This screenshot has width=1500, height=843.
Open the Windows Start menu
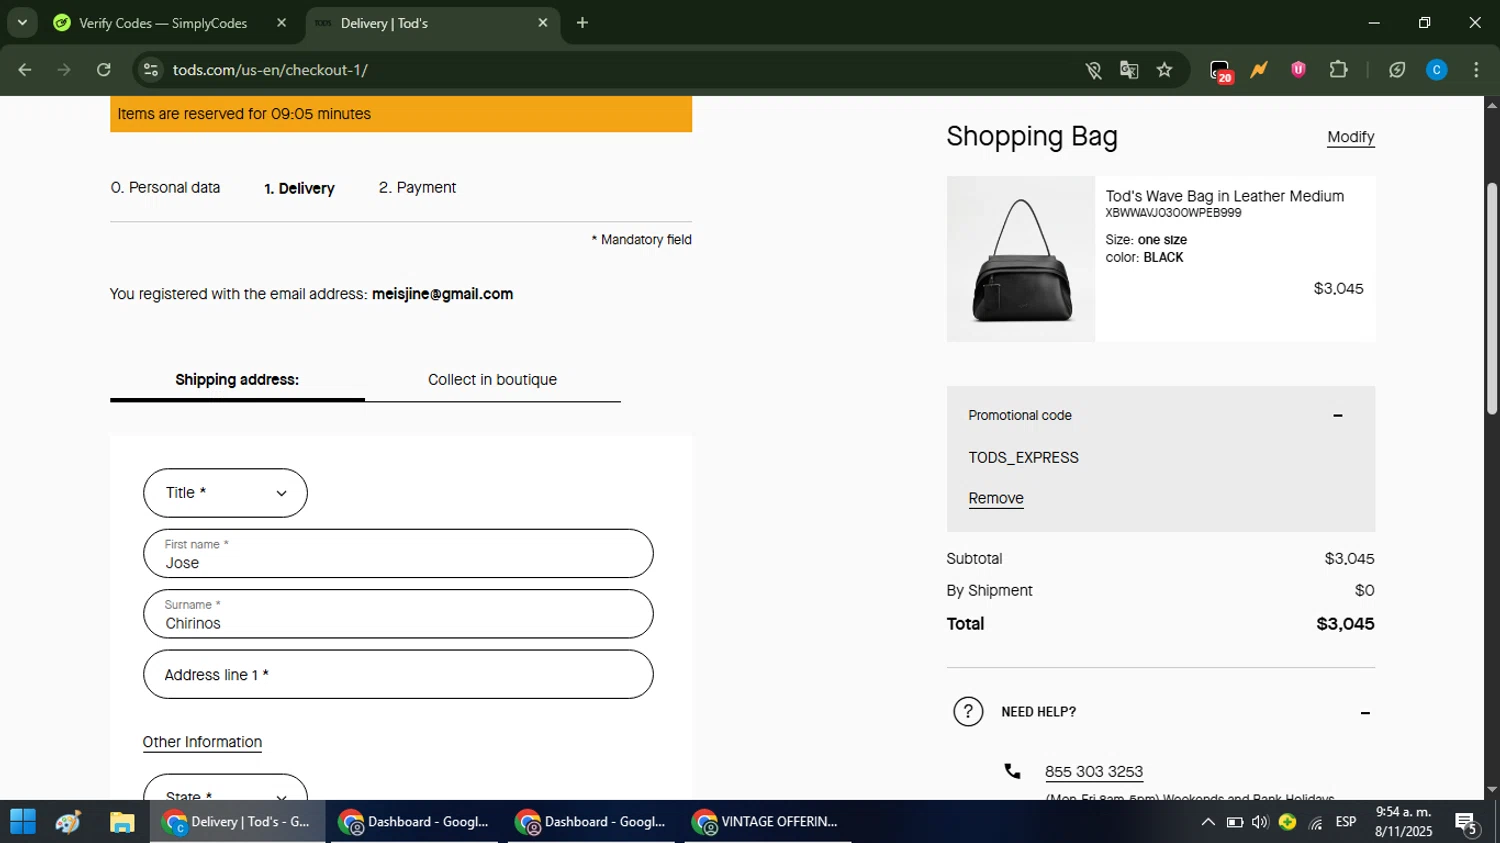[22, 822]
